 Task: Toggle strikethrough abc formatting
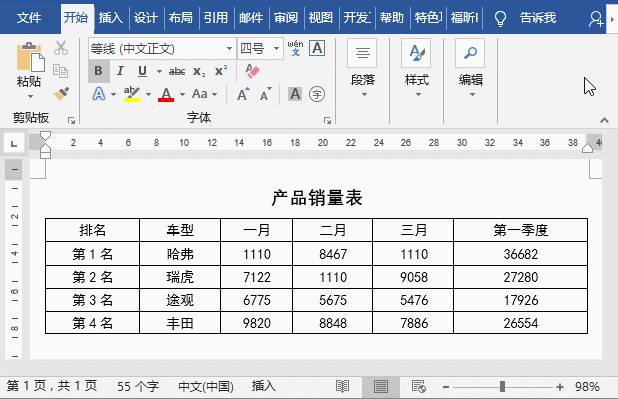pos(177,71)
